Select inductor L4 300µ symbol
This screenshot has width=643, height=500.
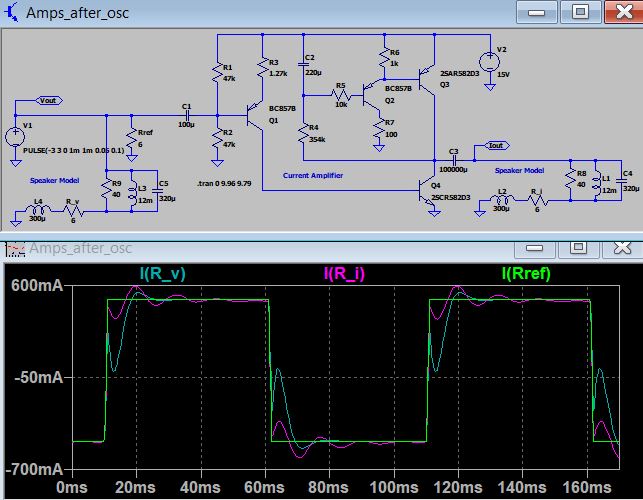click(x=38, y=210)
